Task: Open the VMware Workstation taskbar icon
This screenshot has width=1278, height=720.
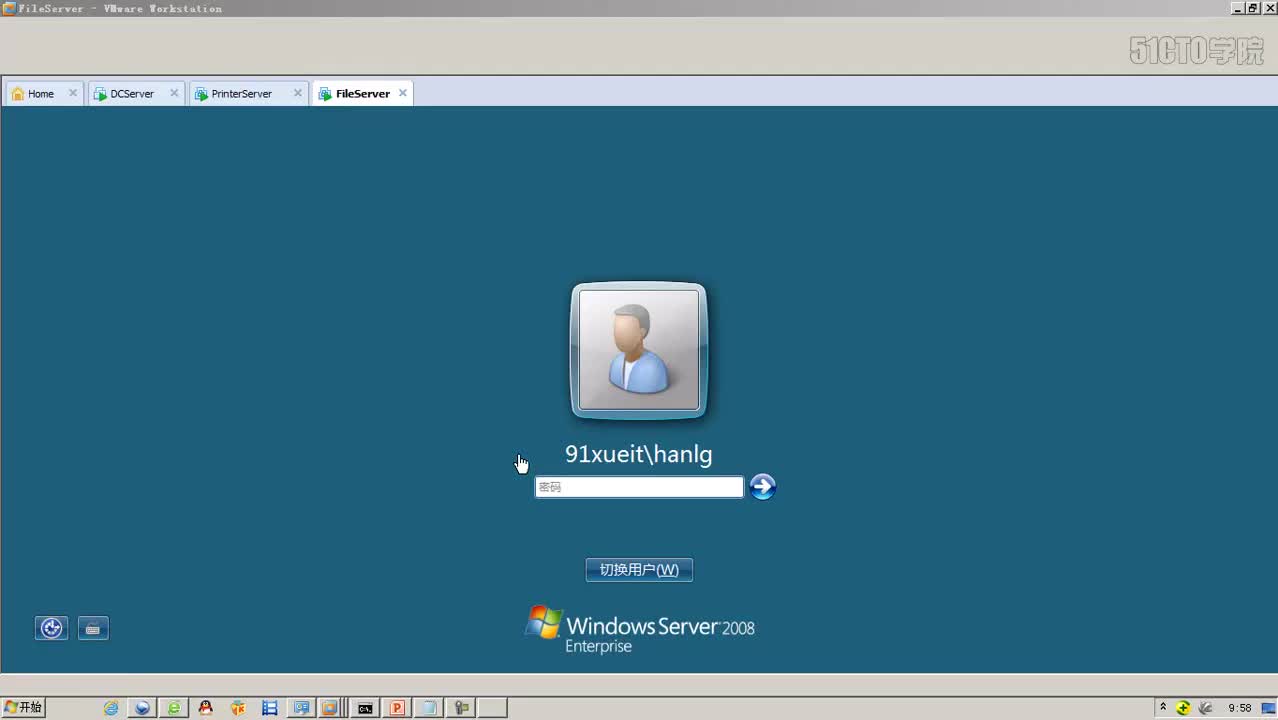Action: (330, 708)
